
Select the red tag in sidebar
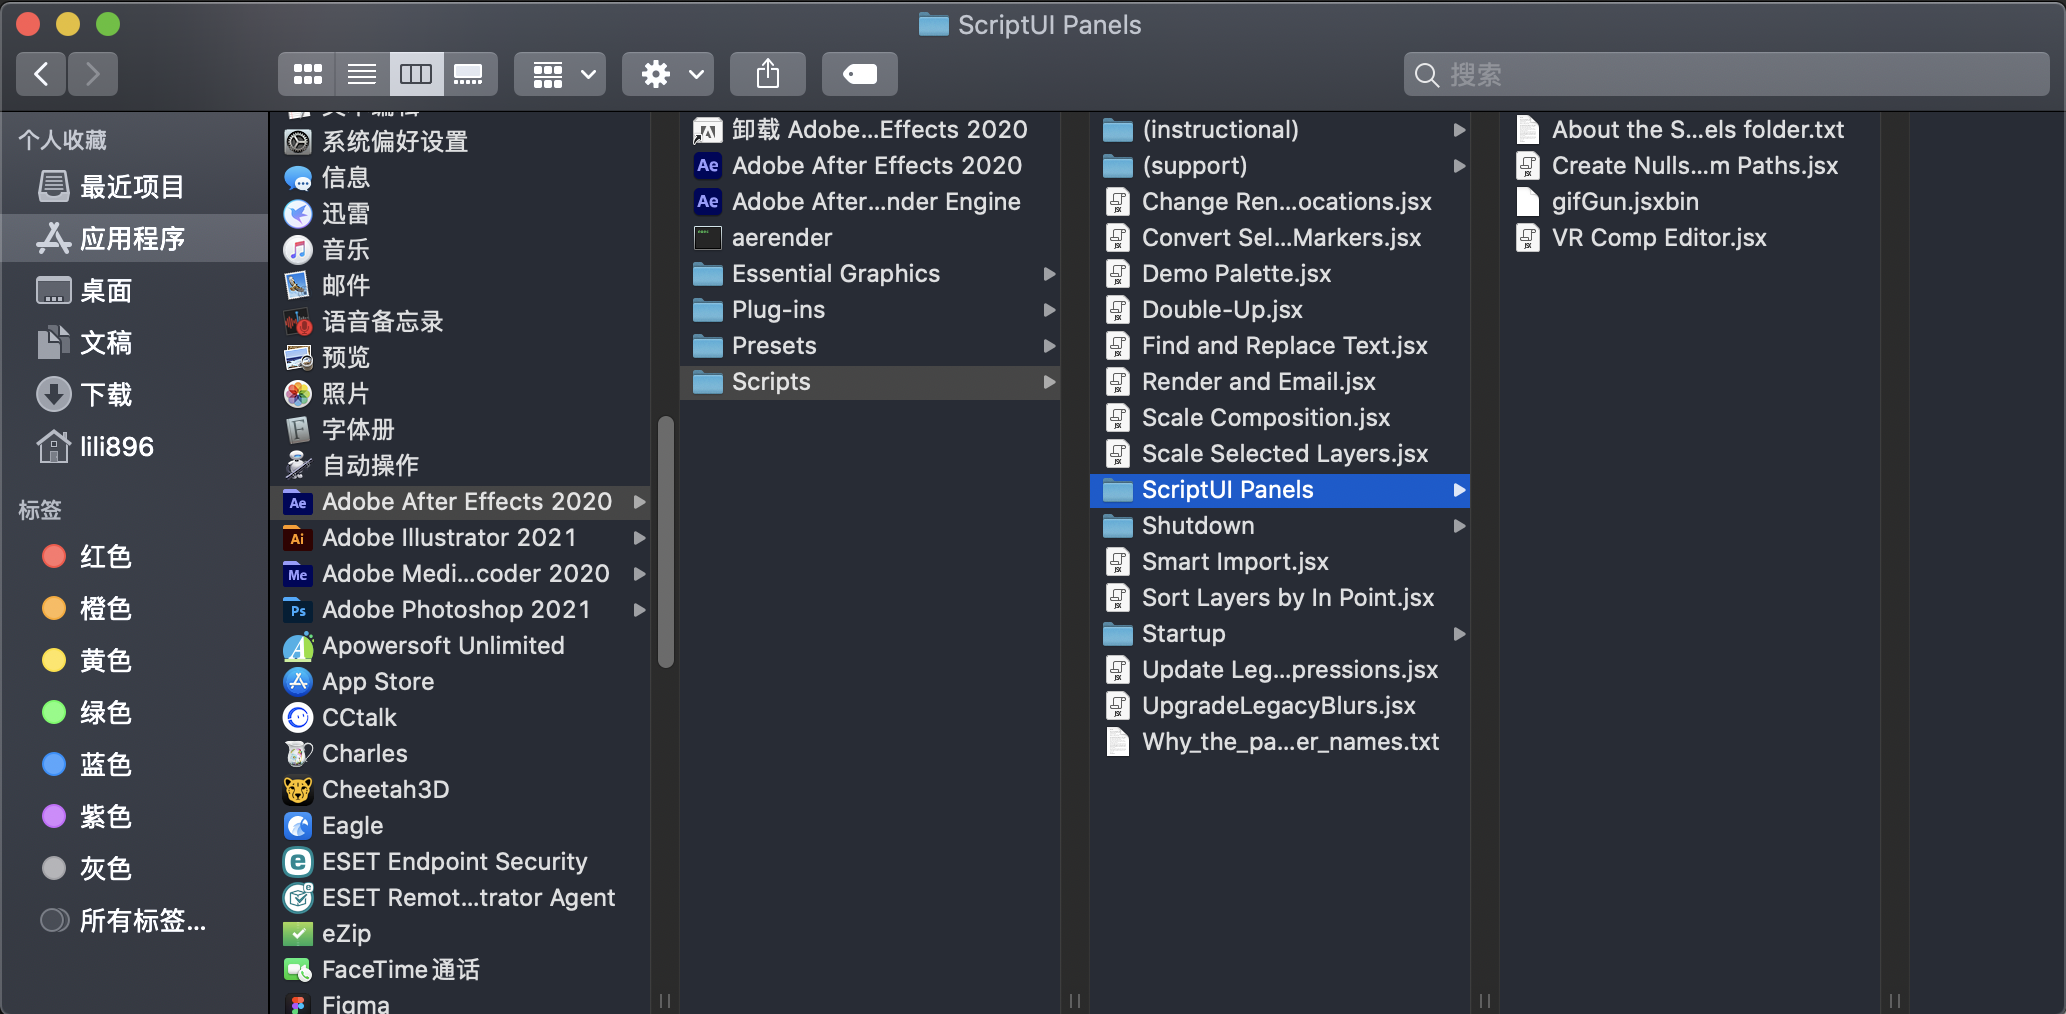(54, 557)
